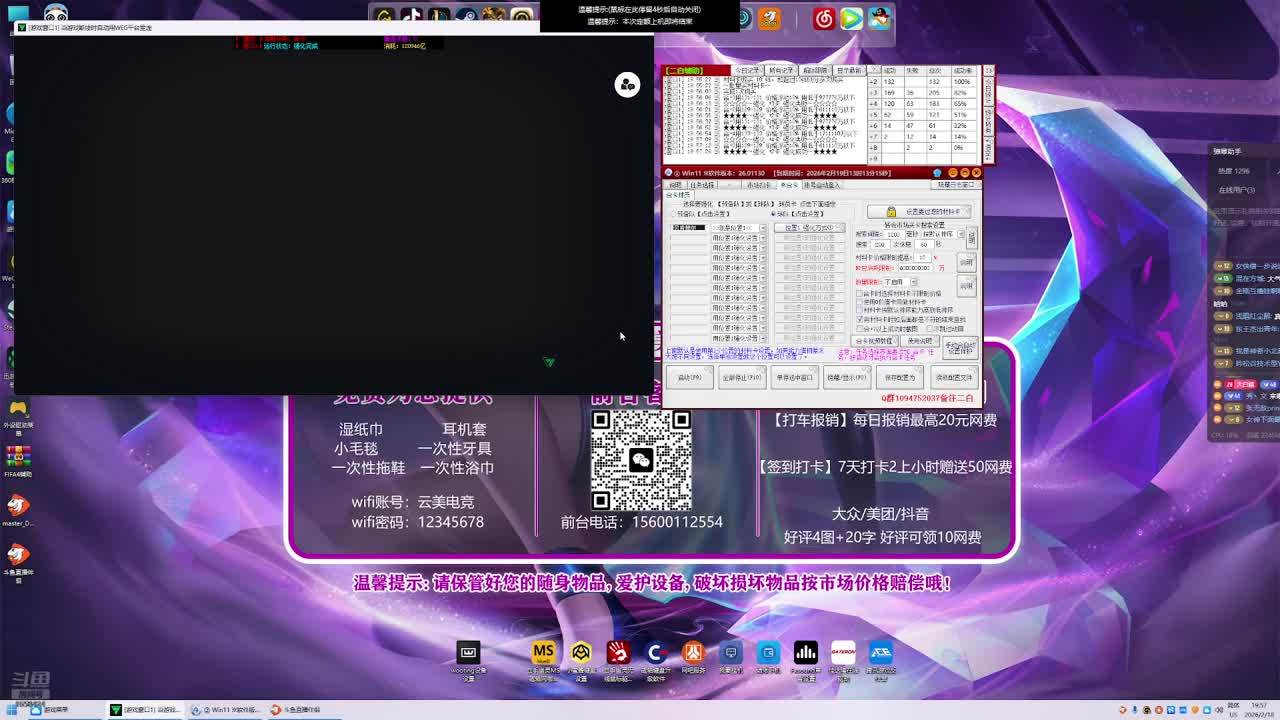
Task: Launch the yellow MS icon in dock
Action: tap(543, 653)
